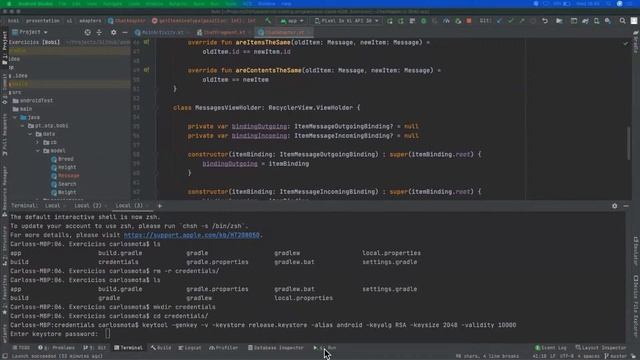Viewport: 640px width, 360px height.
Task: Open the Help menu in menu bar
Action: (286, 4)
